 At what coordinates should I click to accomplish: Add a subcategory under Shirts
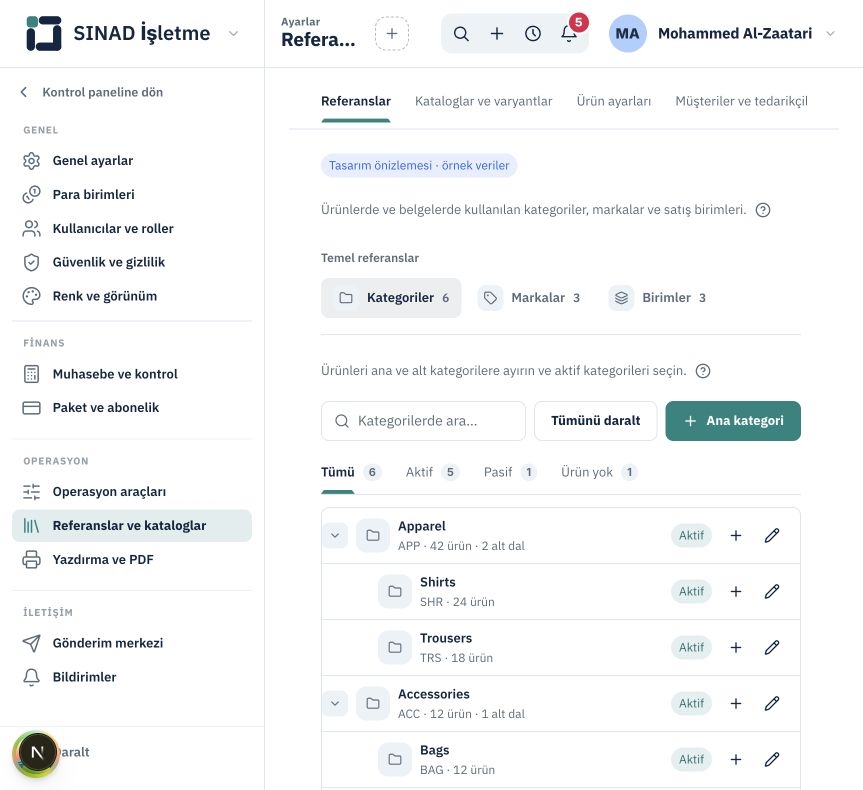(736, 591)
